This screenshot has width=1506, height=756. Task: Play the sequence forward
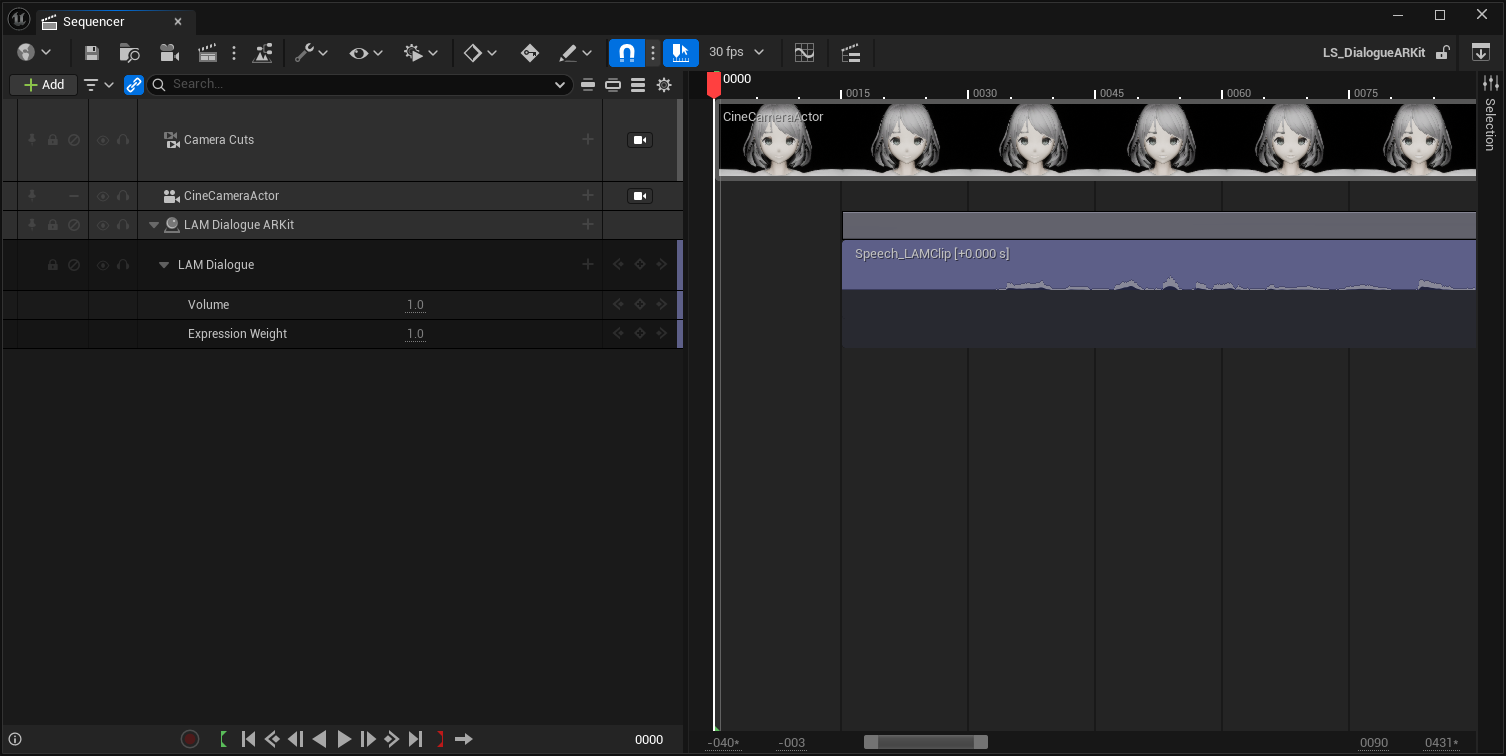pyautogui.click(x=344, y=739)
